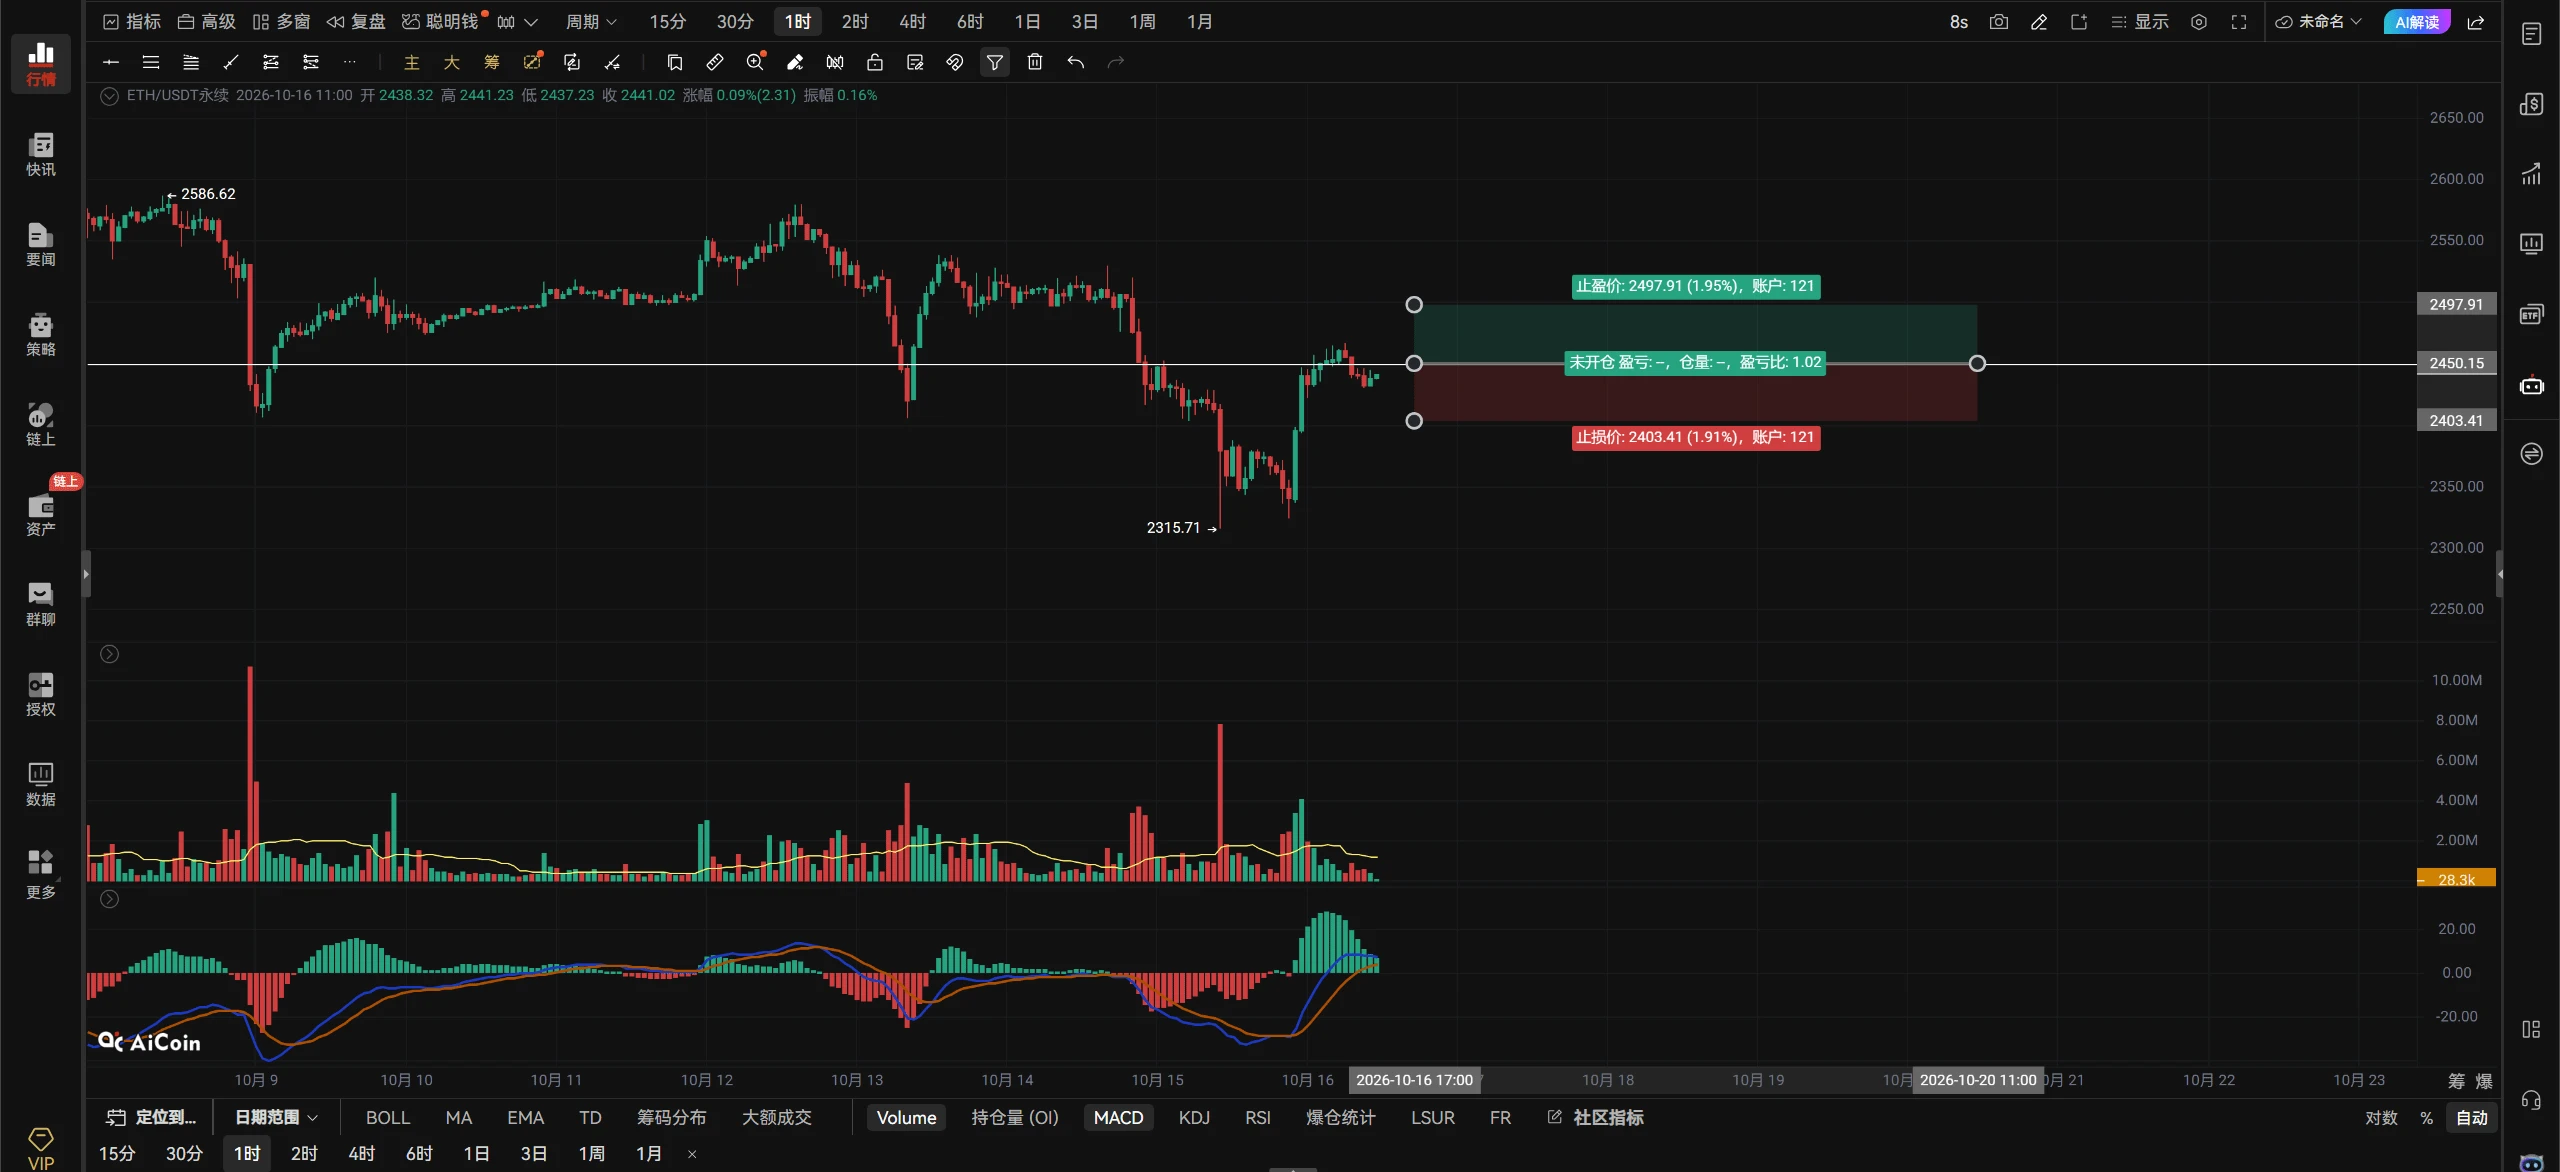Open the 策略 strategy sidebar icon
Viewport: 2560px width, 1172px height.
pyautogui.click(x=41, y=334)
